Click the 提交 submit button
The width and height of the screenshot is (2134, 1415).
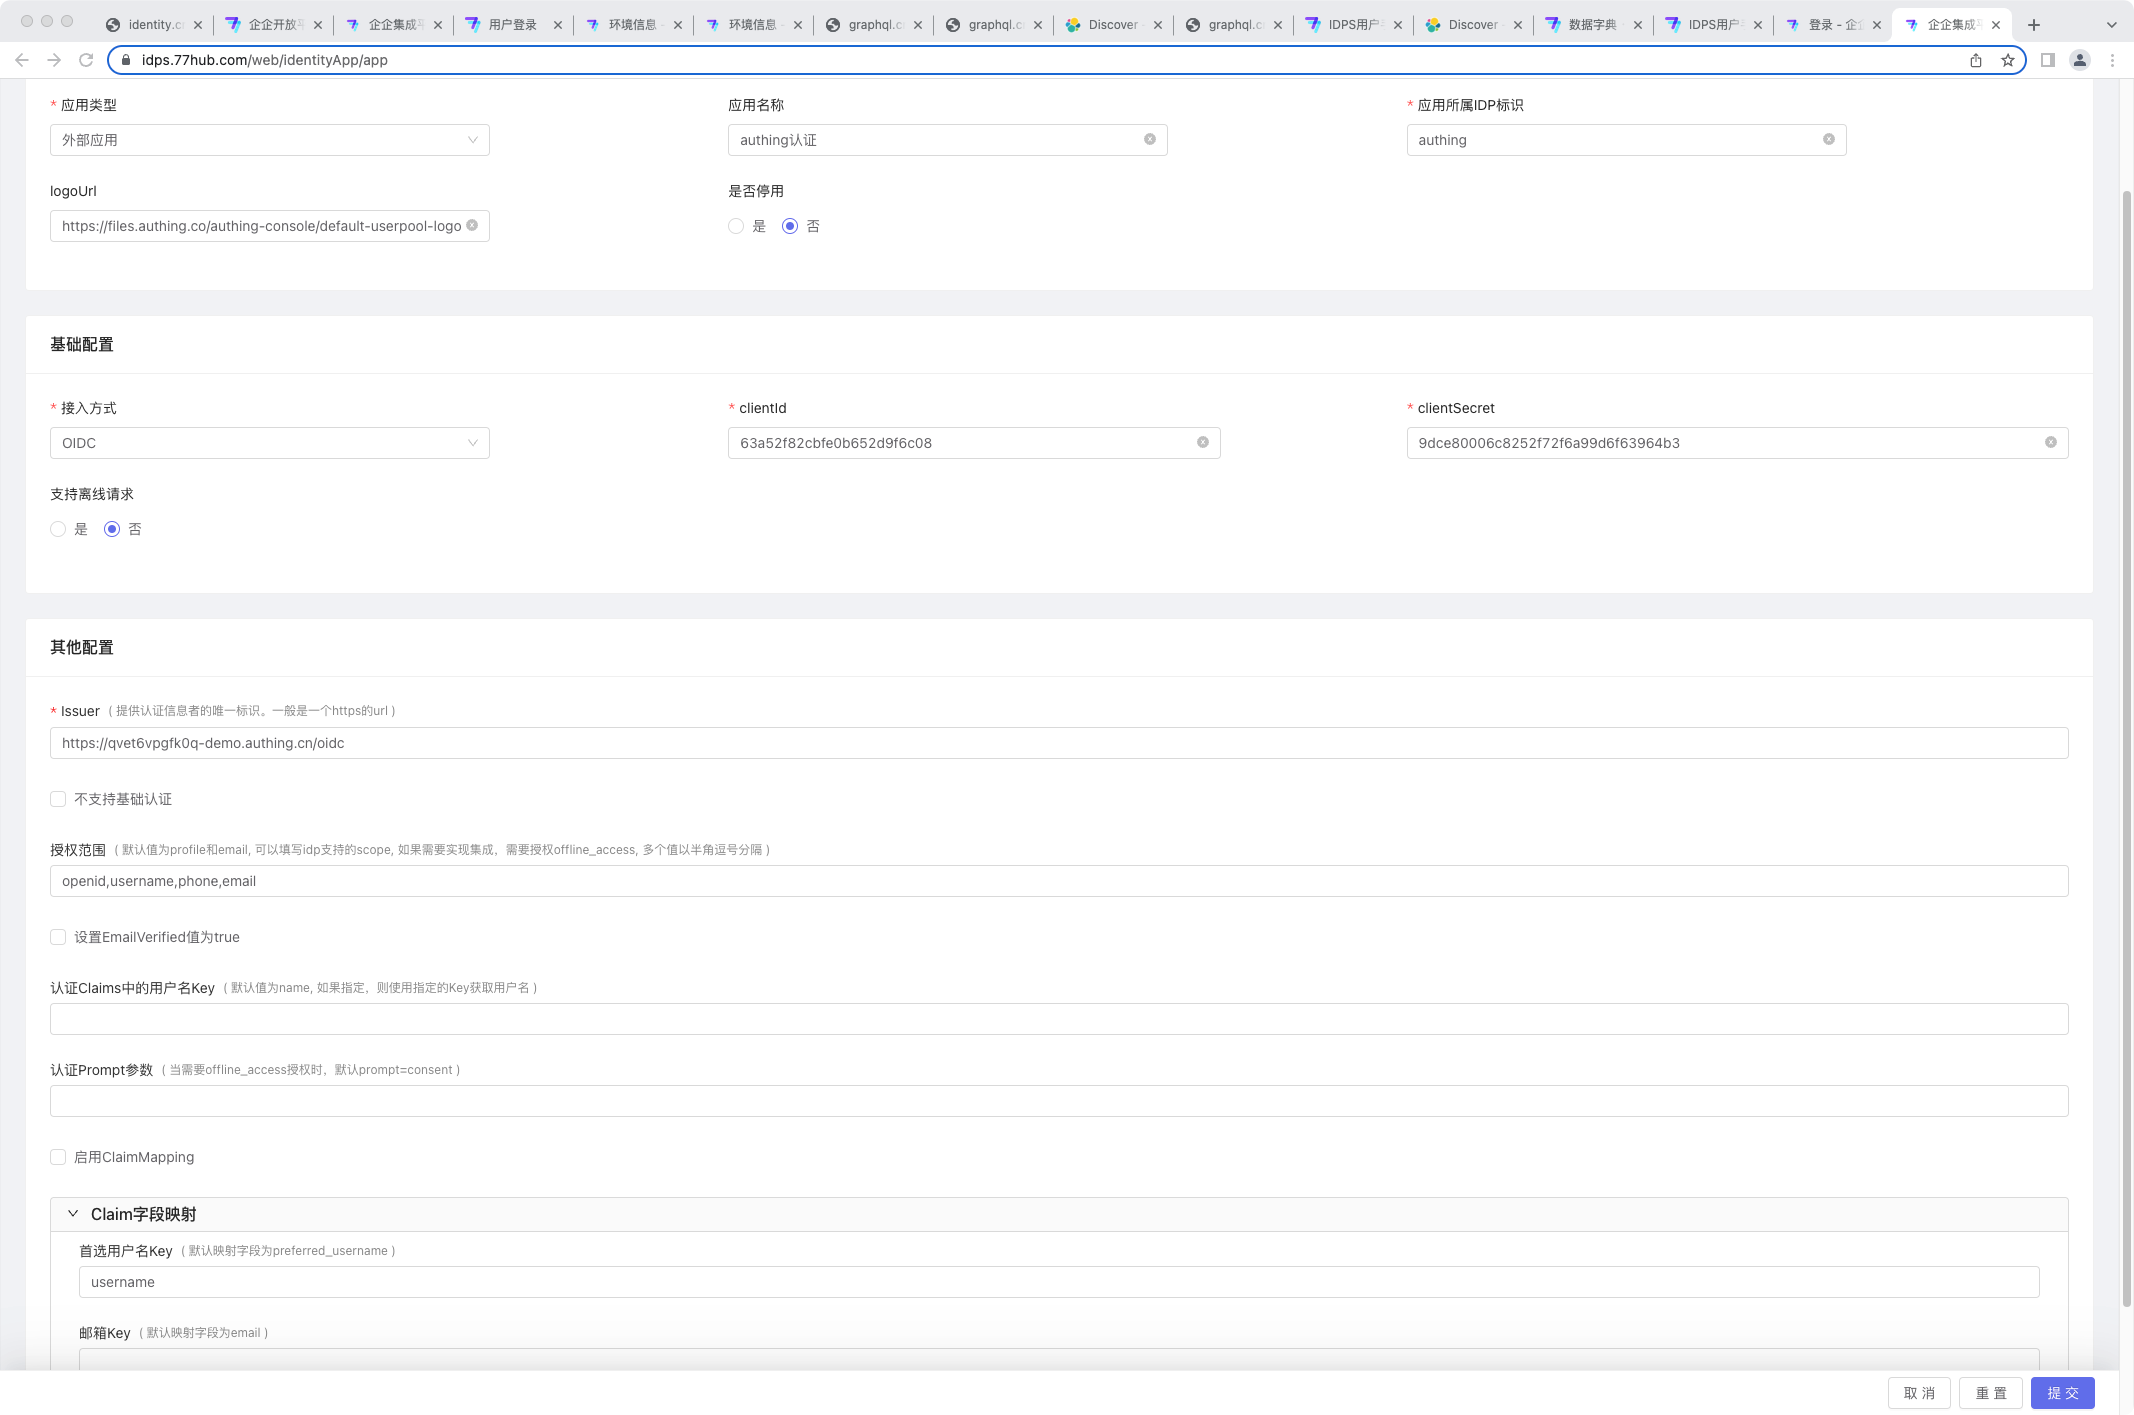coord(2062,1393)
